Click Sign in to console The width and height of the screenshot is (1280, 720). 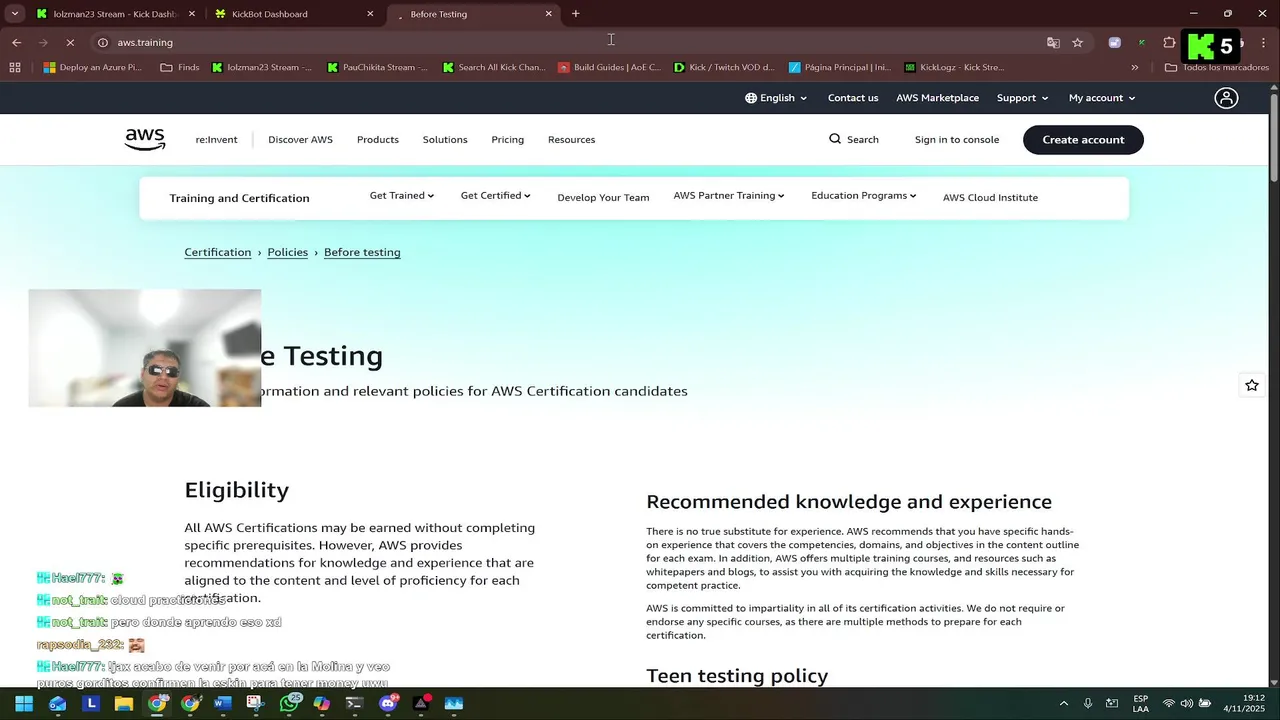(957, 140)
